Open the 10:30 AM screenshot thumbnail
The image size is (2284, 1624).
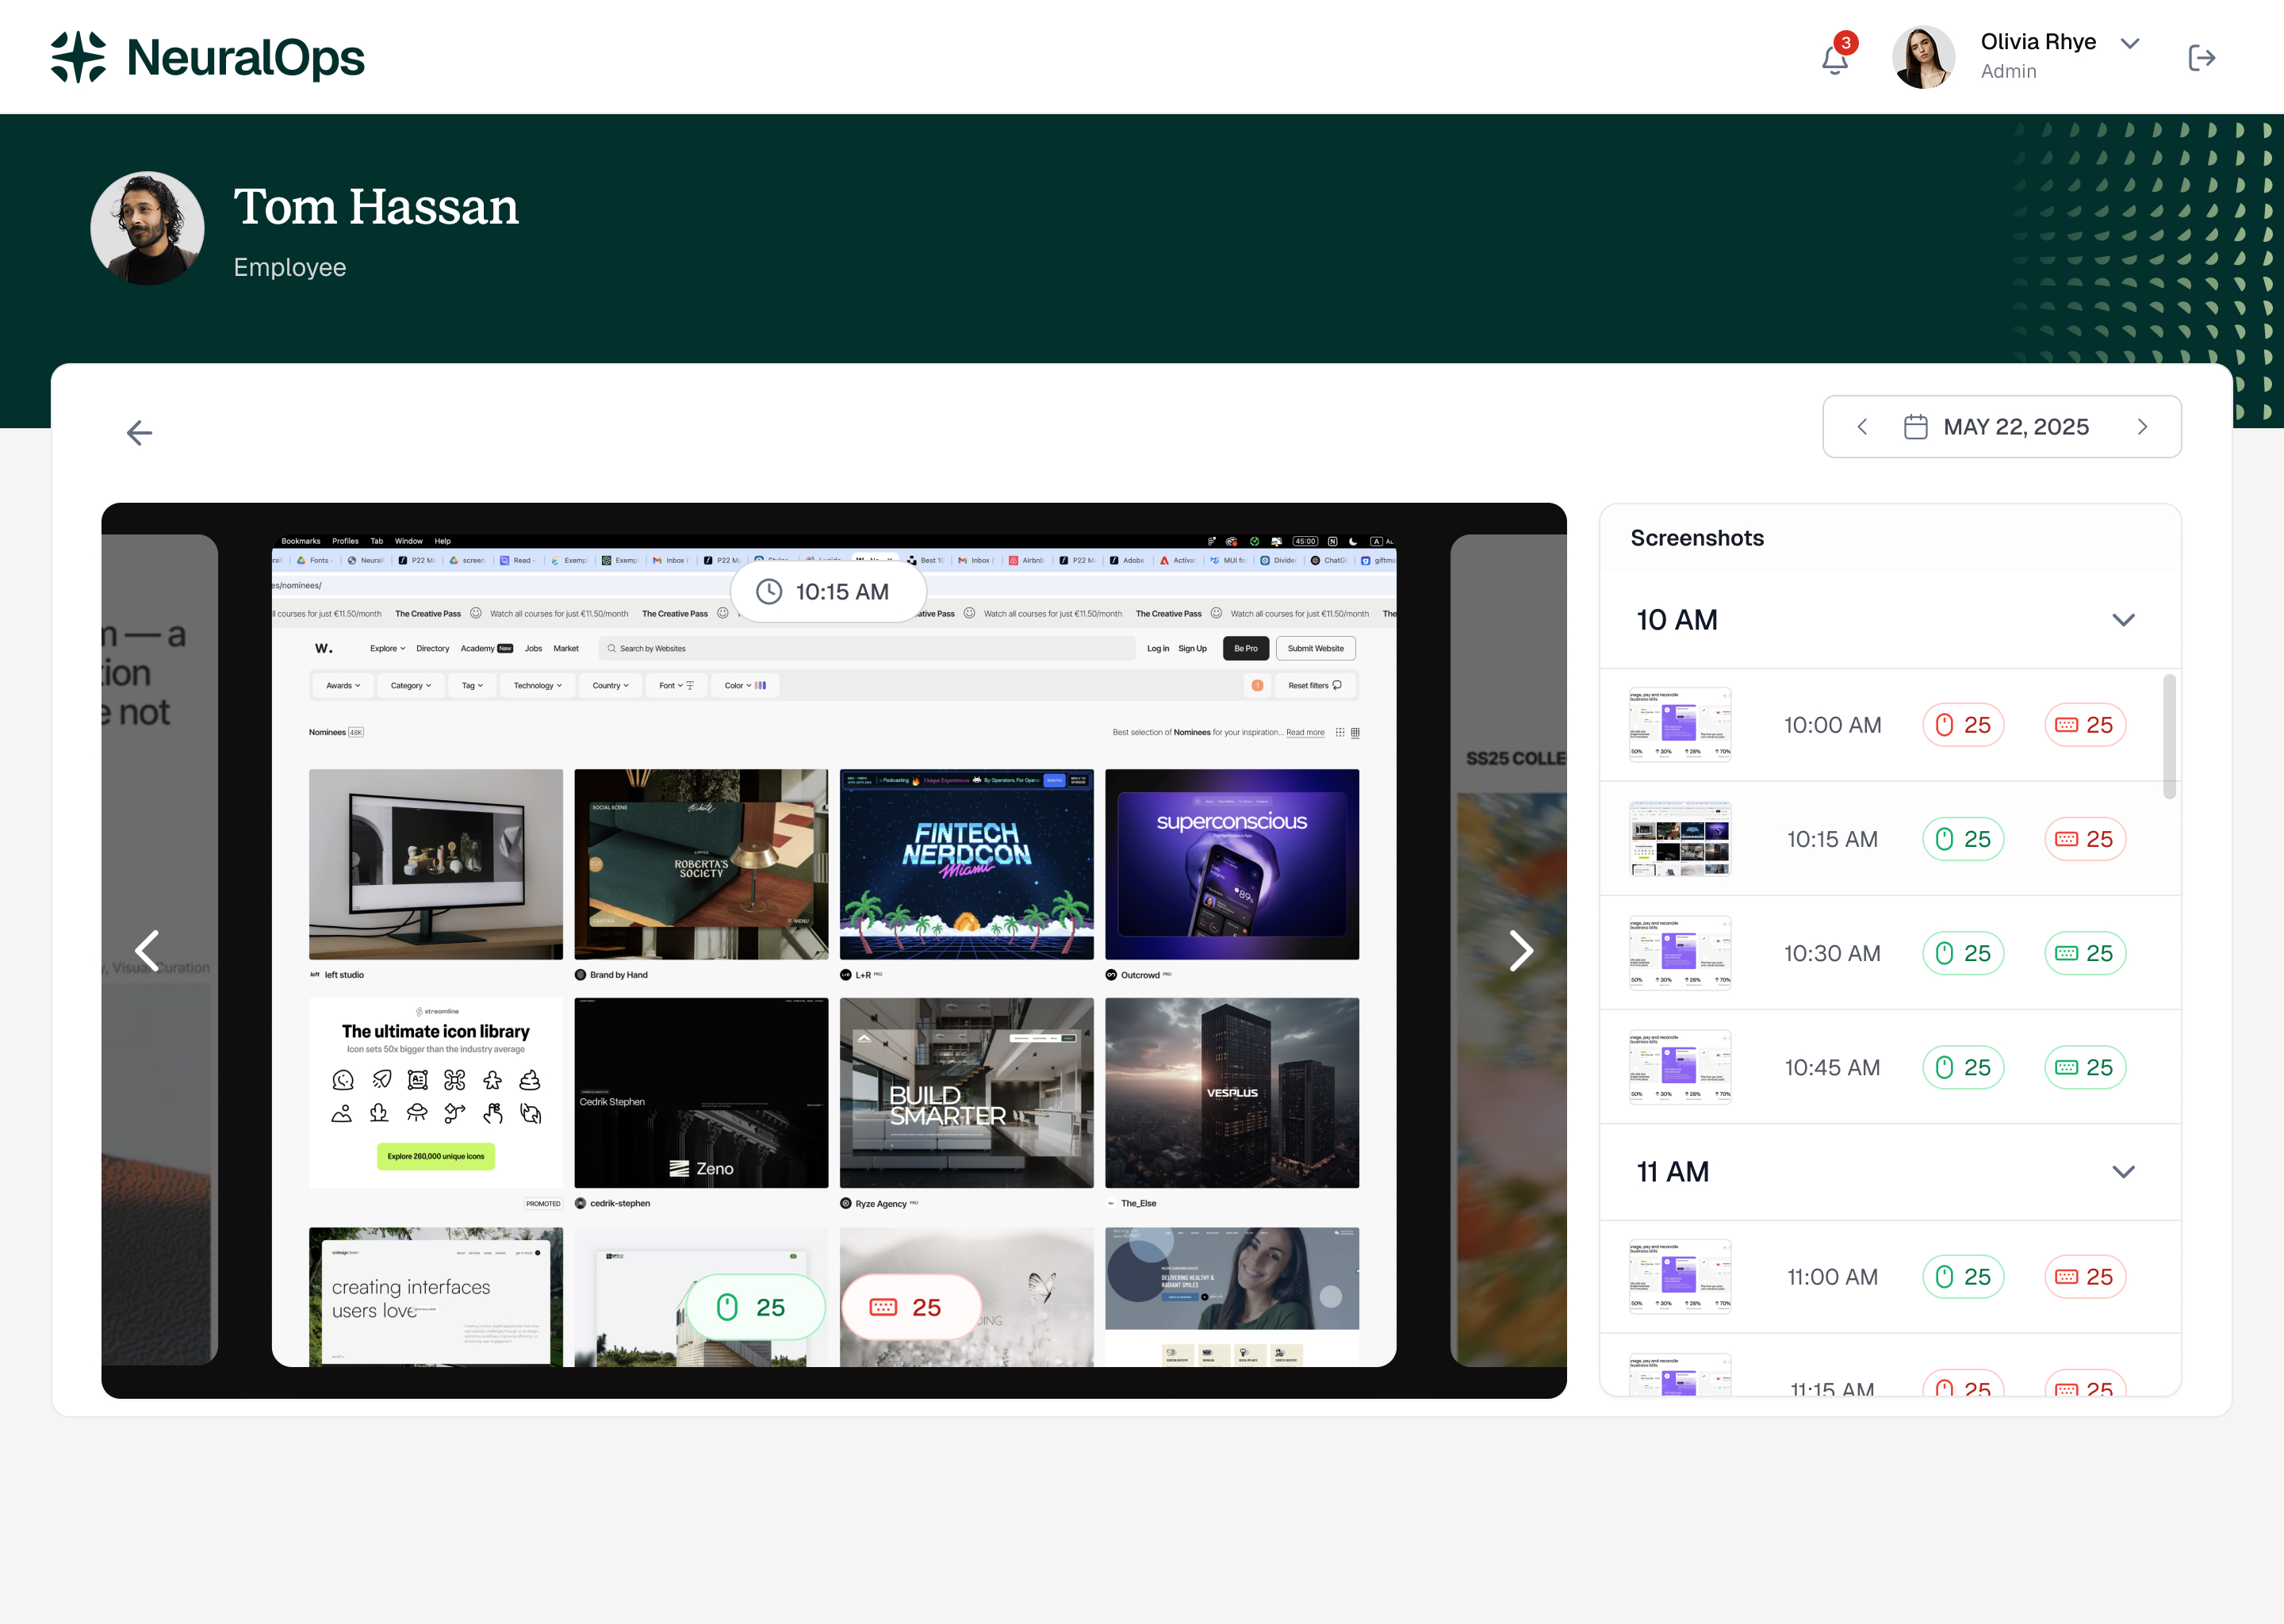(1679, 953)
